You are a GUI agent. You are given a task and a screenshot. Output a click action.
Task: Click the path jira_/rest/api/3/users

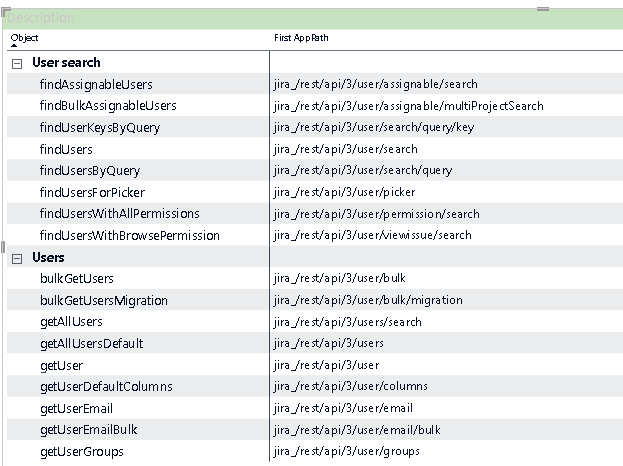coord(329,343)
